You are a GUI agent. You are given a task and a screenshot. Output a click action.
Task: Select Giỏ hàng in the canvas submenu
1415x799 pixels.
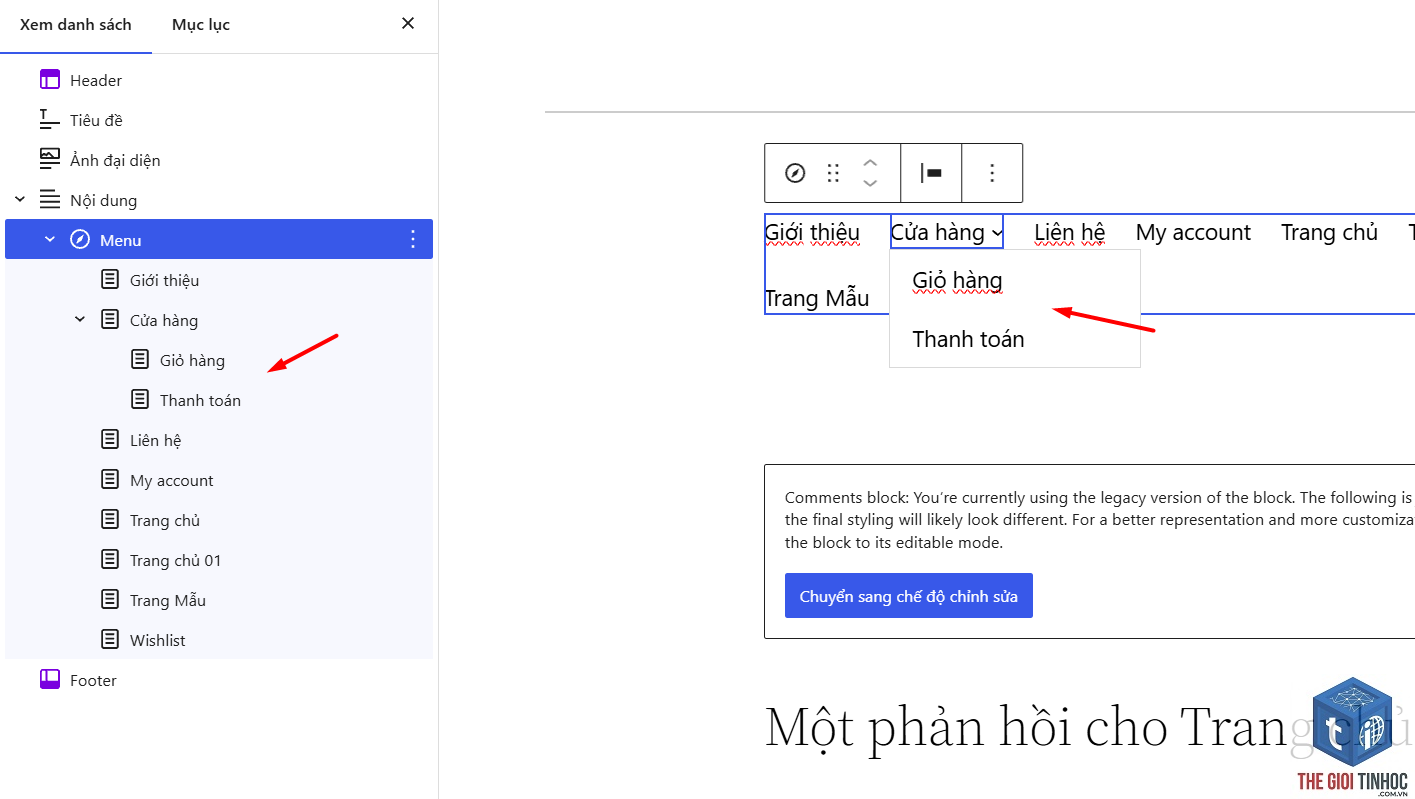coord(957,281)
